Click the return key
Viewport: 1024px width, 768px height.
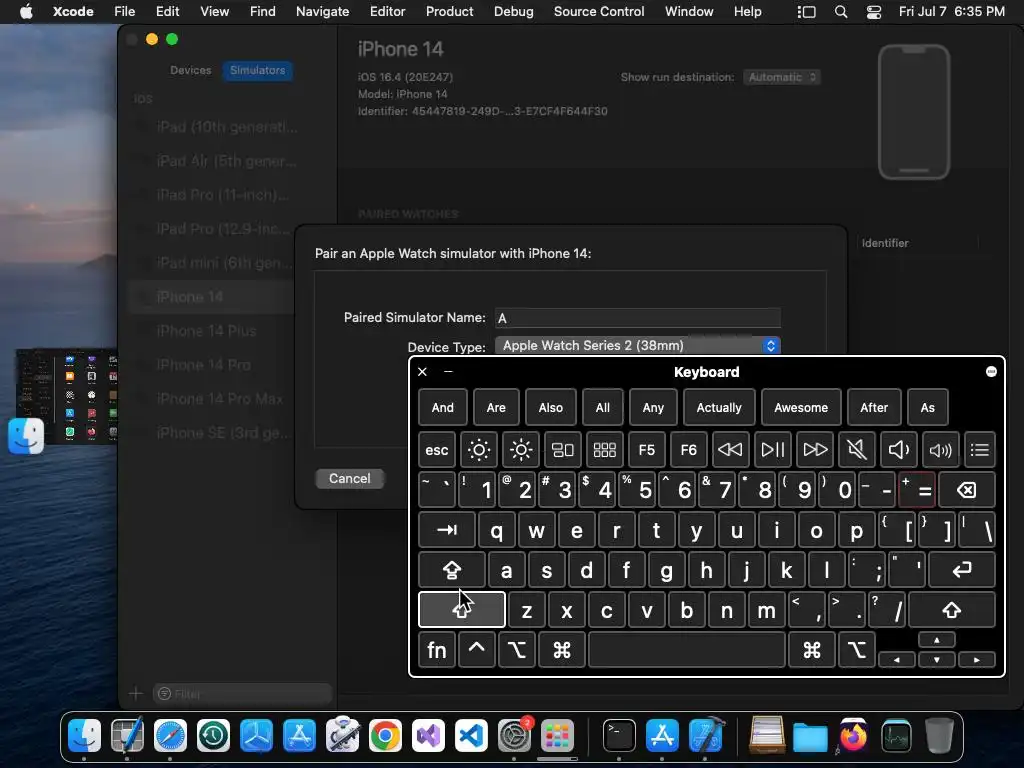(x=962, y=570)
